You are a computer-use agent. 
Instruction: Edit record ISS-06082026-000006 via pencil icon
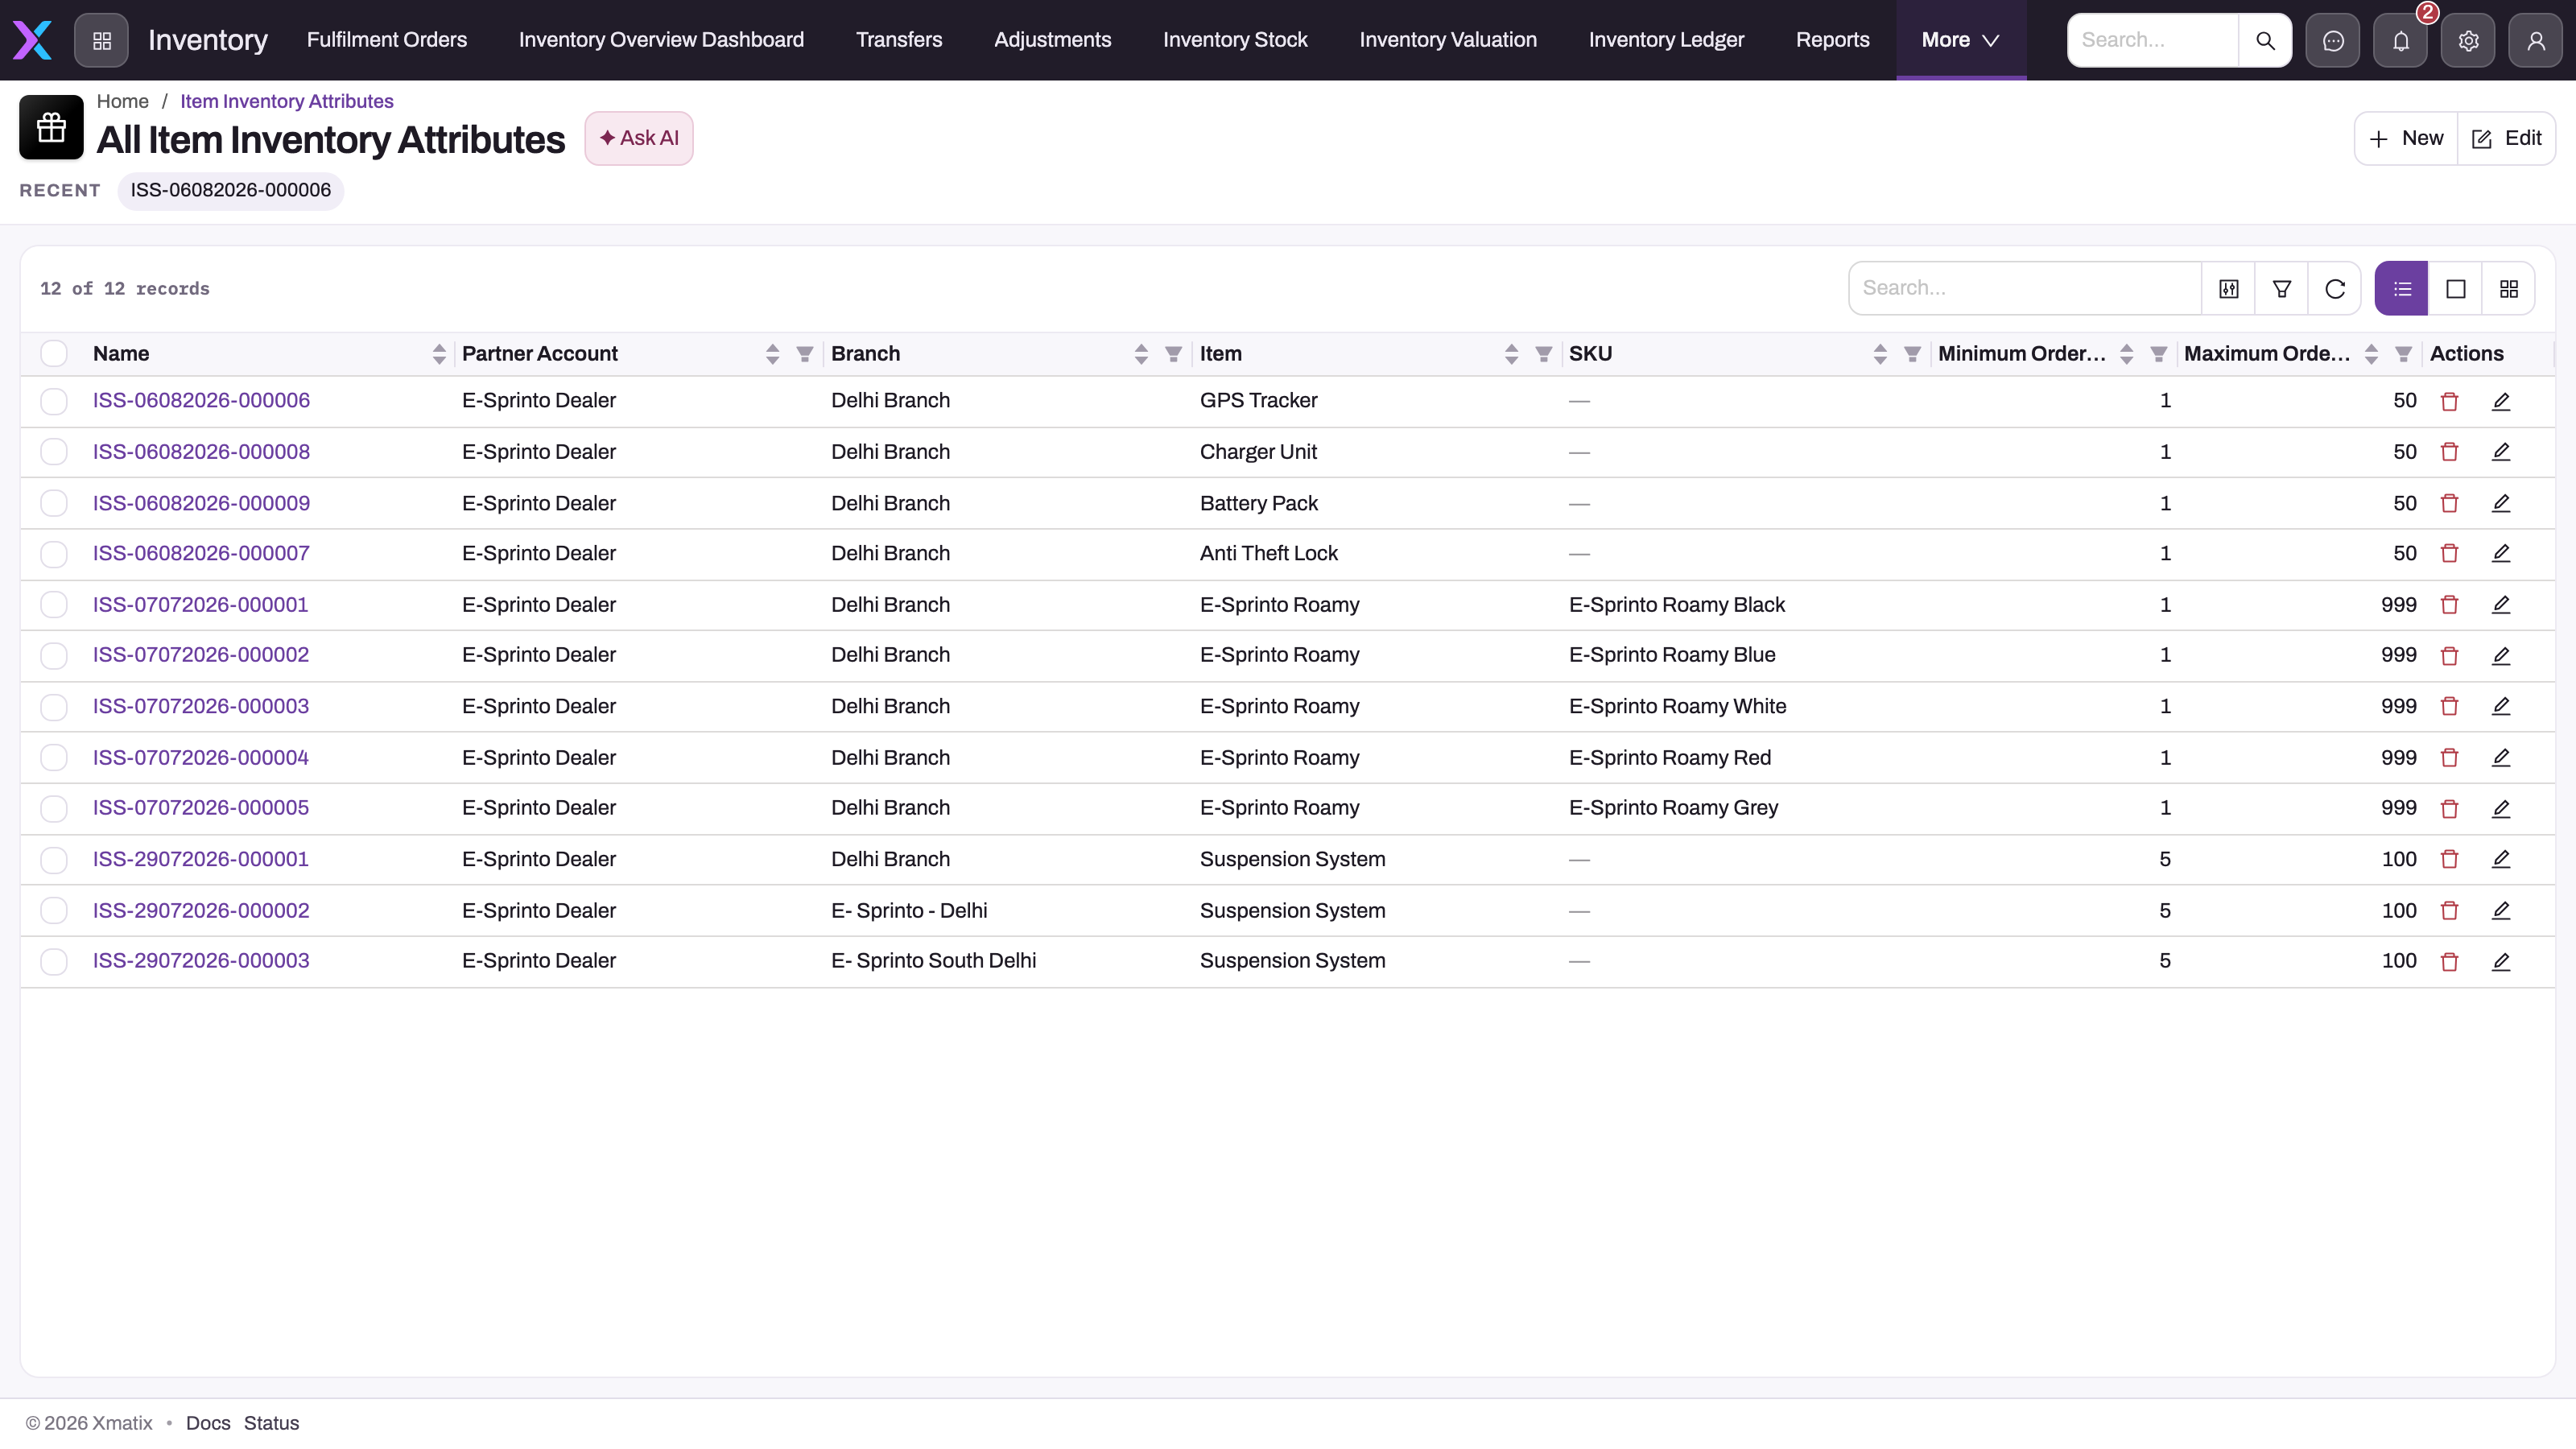[x=2500, y=401]
